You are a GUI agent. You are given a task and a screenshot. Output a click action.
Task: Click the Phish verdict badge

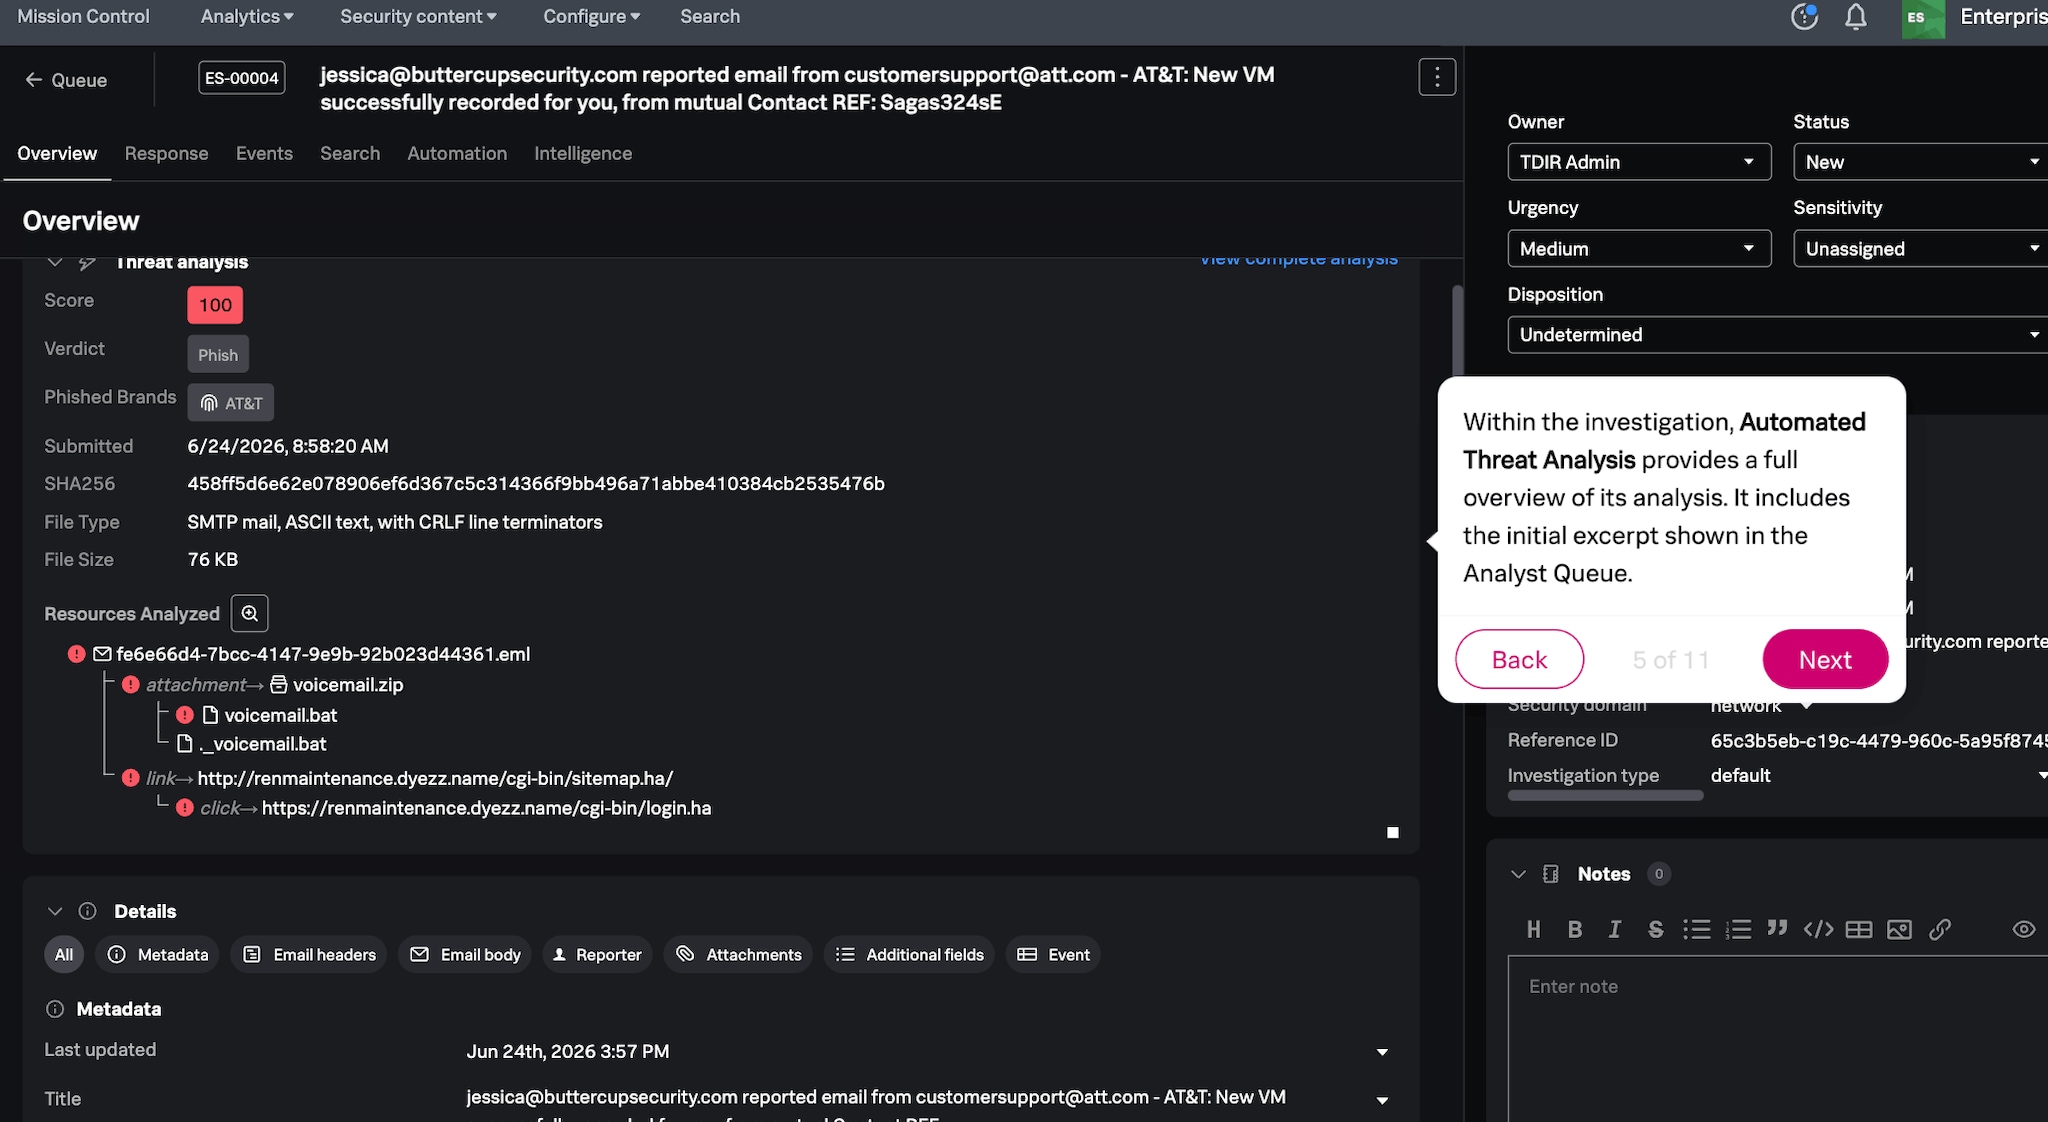218,354
